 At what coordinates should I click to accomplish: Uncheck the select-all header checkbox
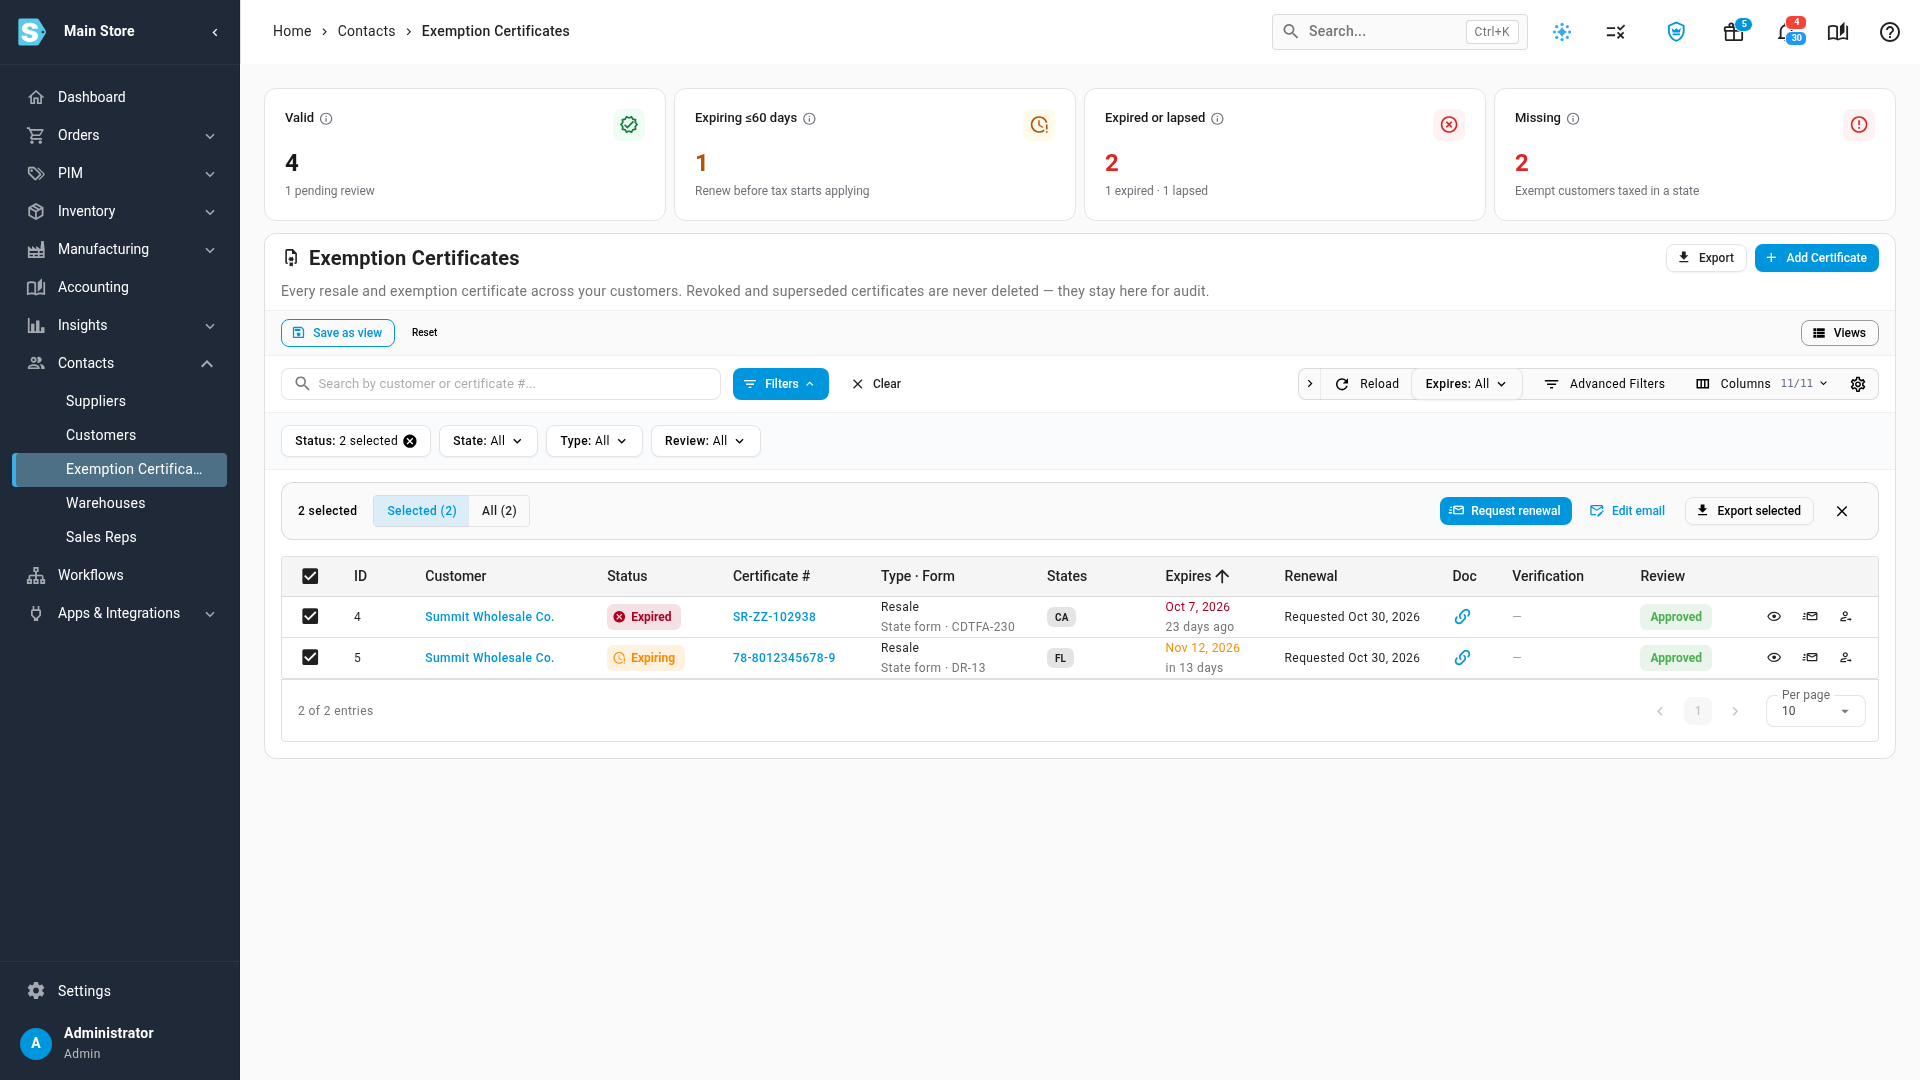click(310, 576)
